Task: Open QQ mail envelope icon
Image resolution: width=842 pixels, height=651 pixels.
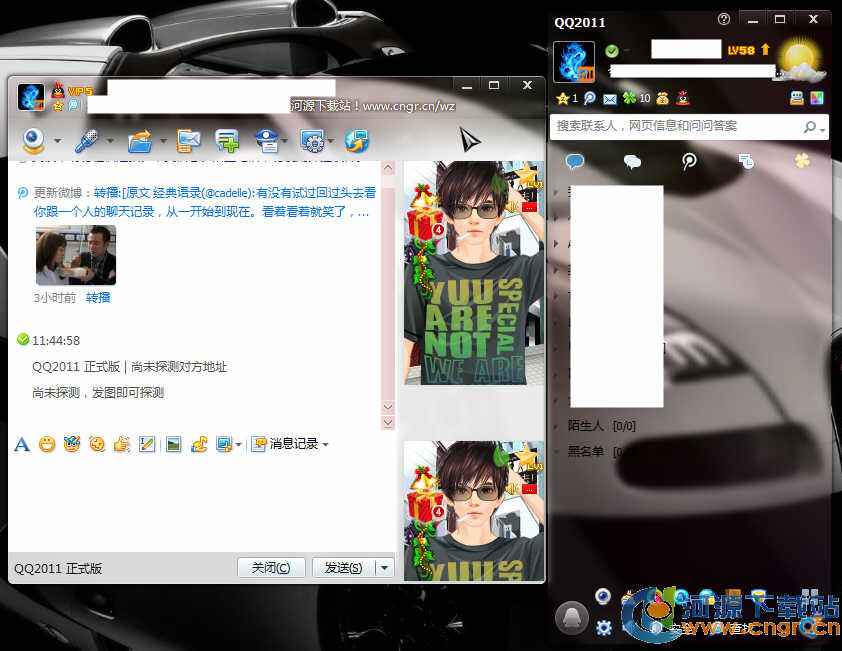Action: [x=609, y=98]
